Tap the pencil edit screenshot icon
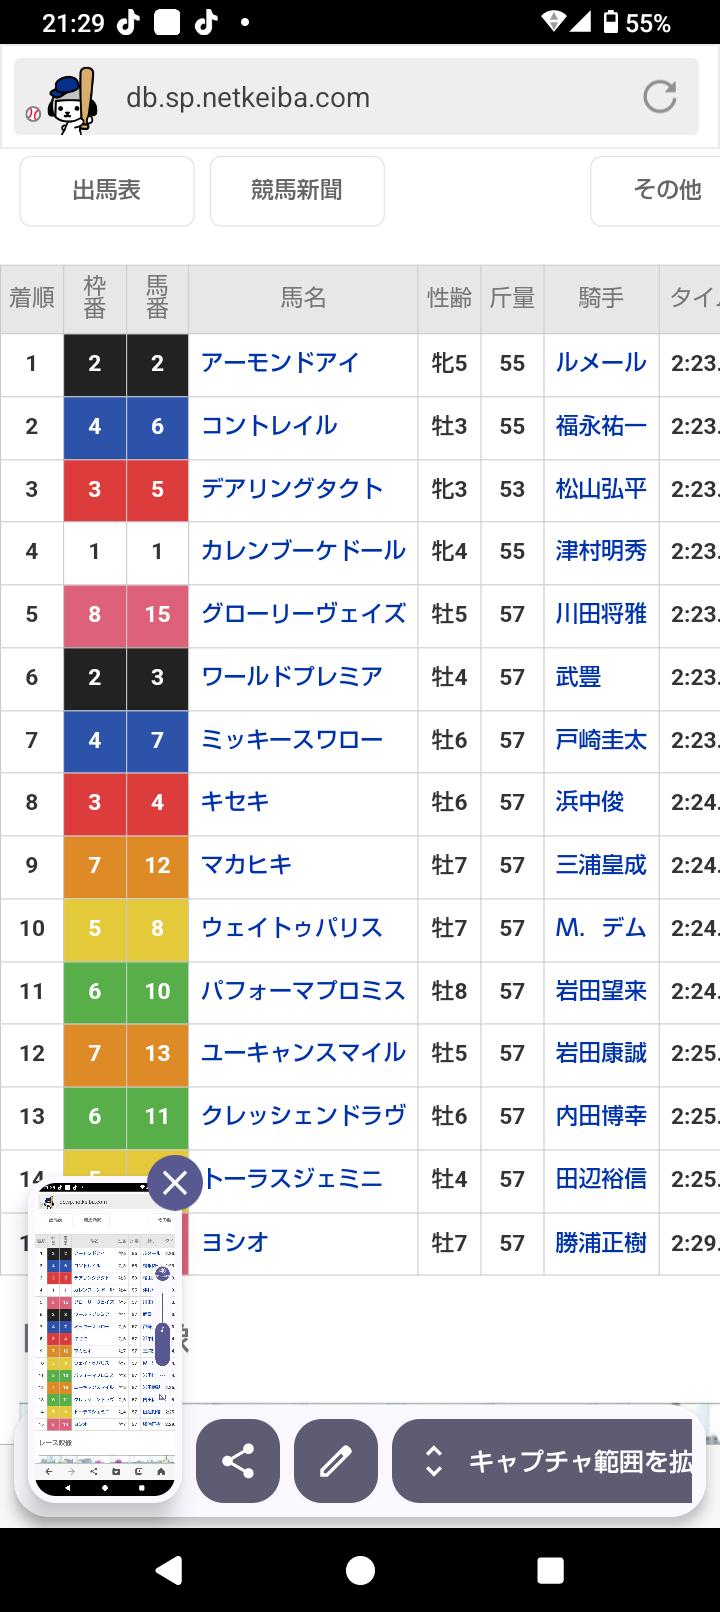 point(336,1461)
